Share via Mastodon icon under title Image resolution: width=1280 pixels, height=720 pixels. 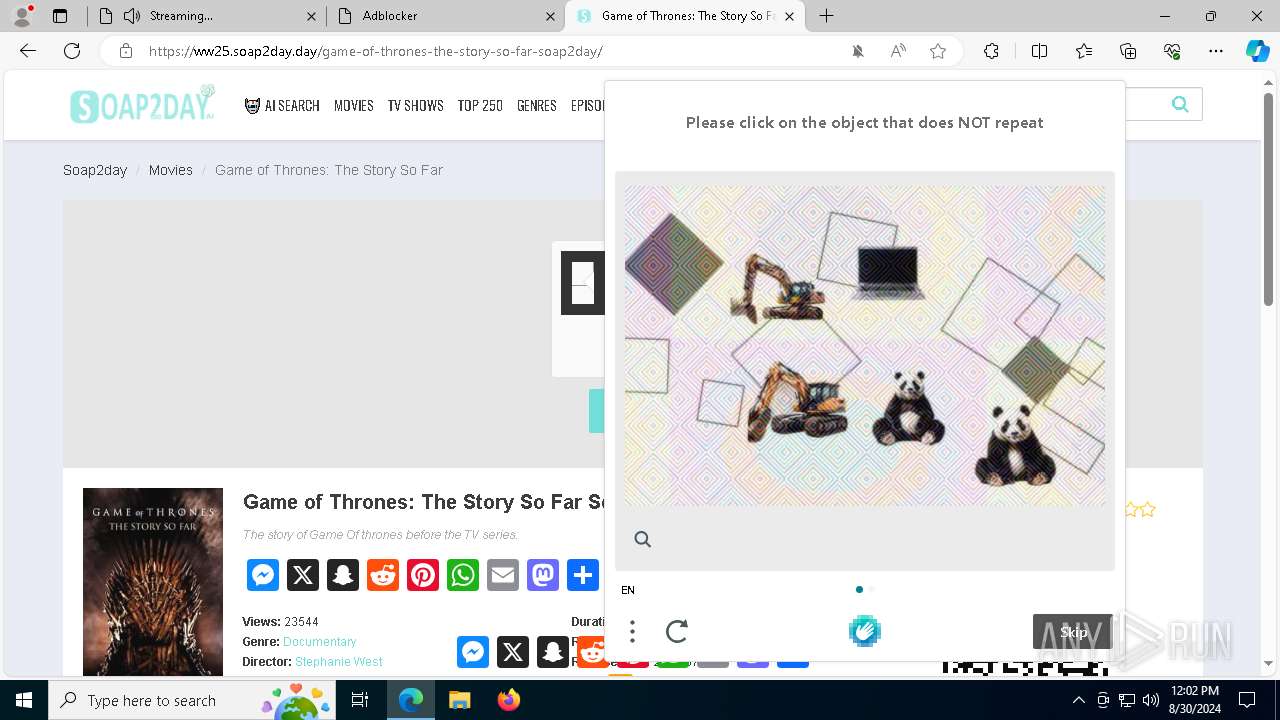[543, 575]
